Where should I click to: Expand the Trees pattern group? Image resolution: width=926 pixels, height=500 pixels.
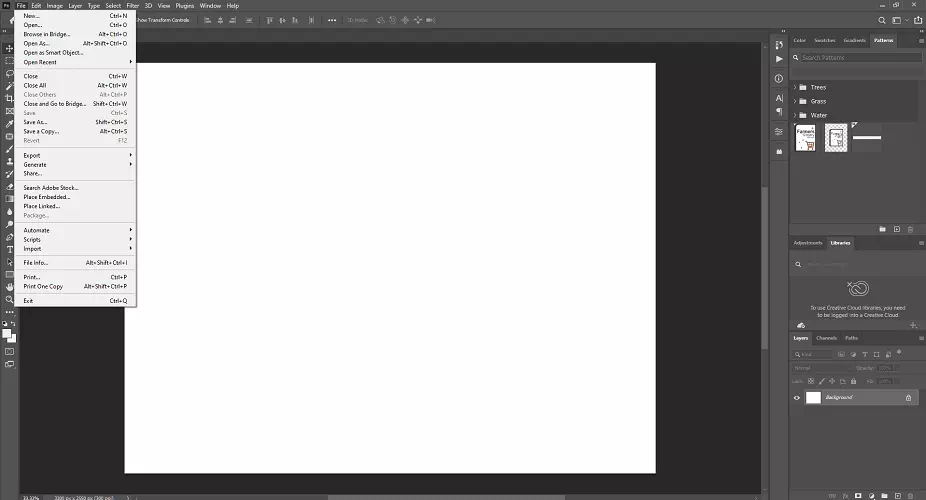point(795,87)
